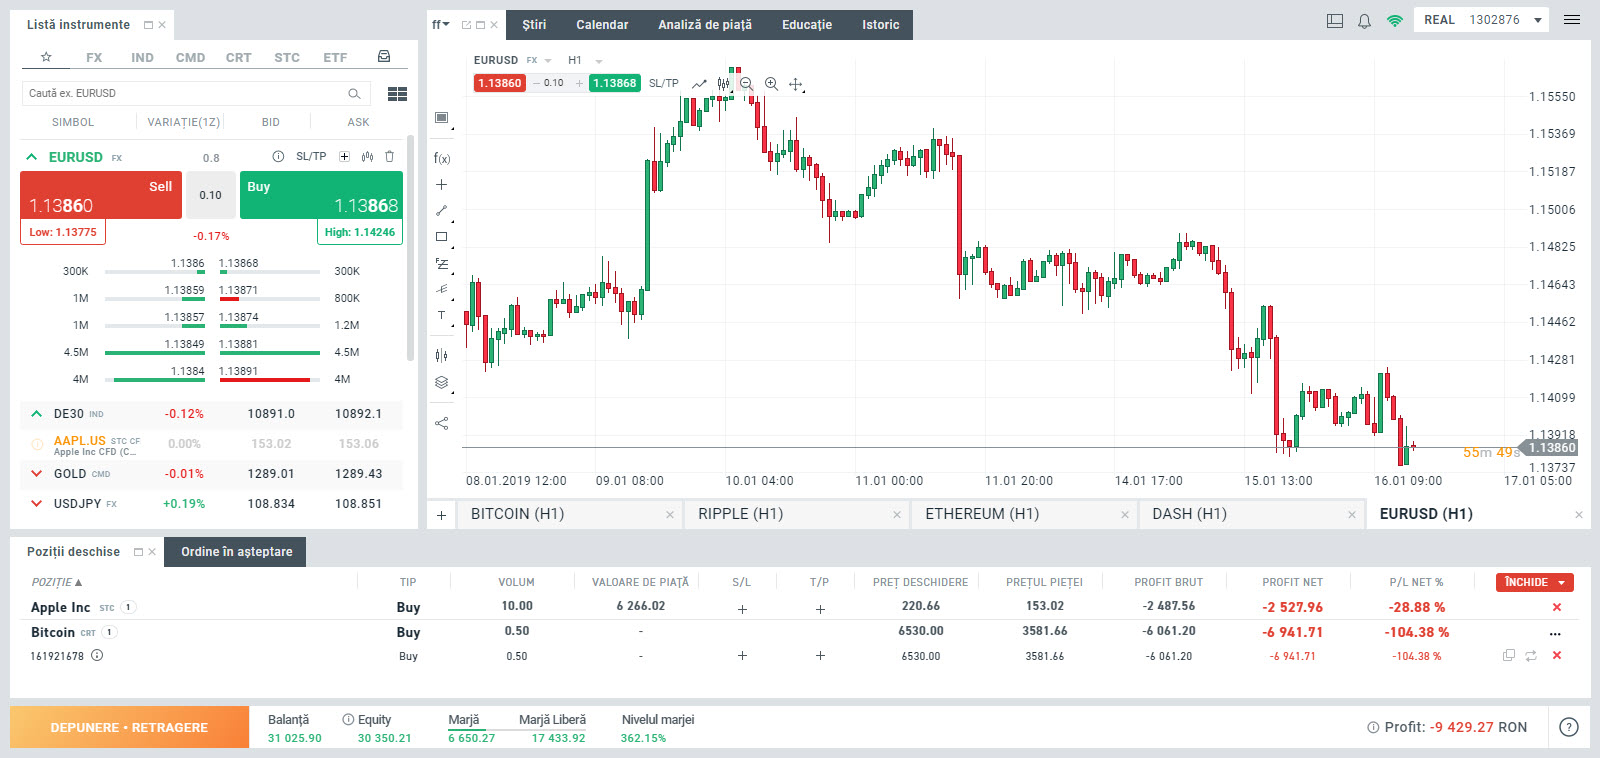
Task: Zoom in the EURUSD chart
Action: tap(771, 84)
